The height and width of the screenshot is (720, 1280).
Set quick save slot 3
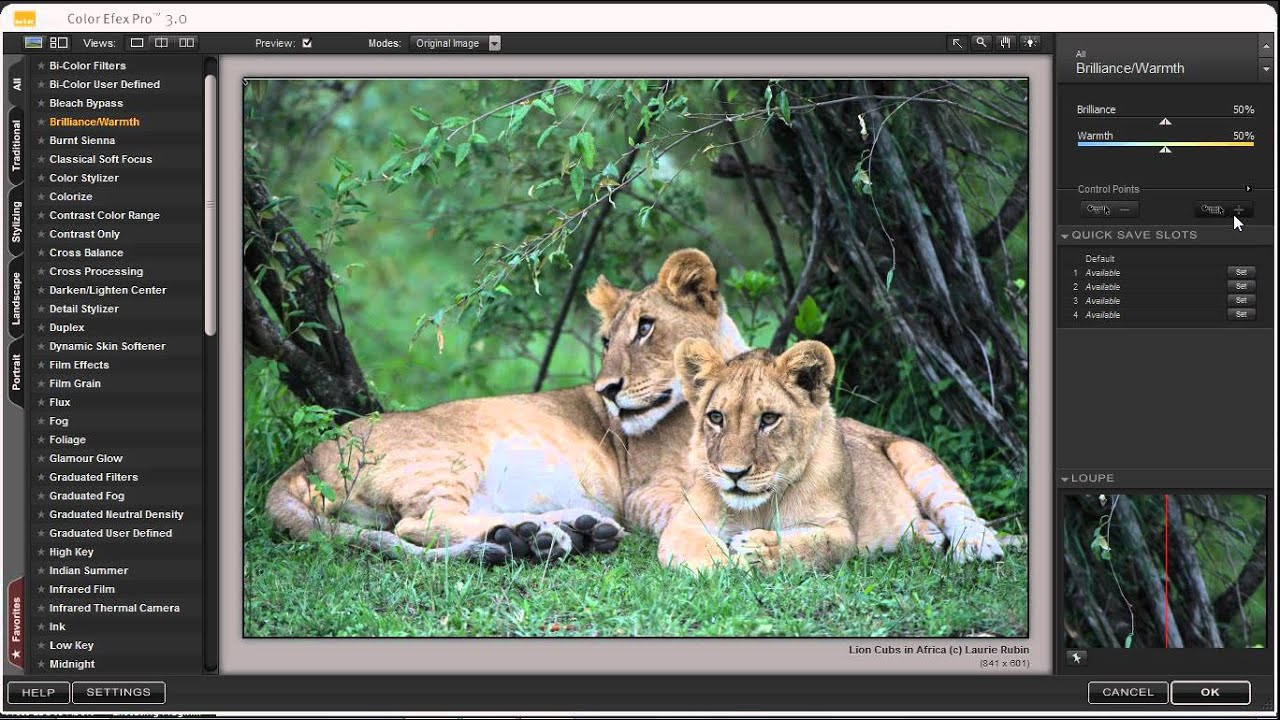1241,301
